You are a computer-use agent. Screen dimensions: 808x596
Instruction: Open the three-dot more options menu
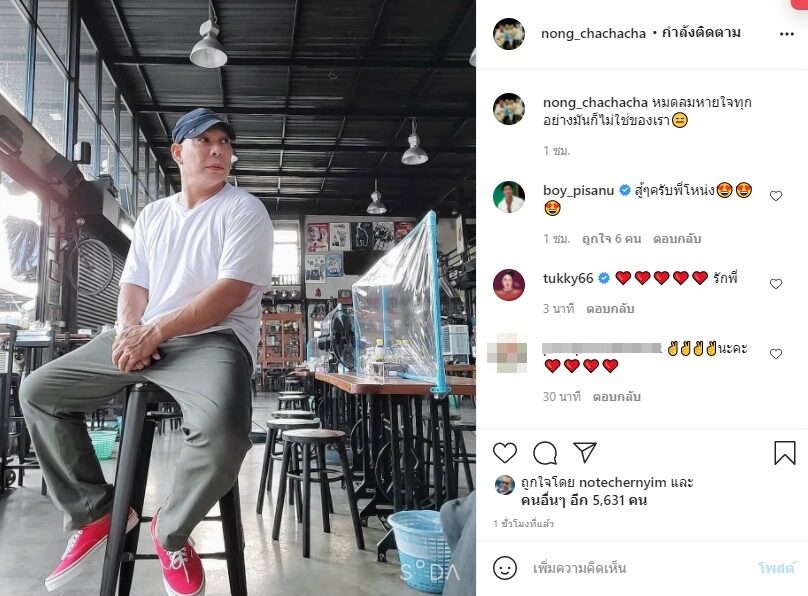pyautogui.click(x=787, y=34)
